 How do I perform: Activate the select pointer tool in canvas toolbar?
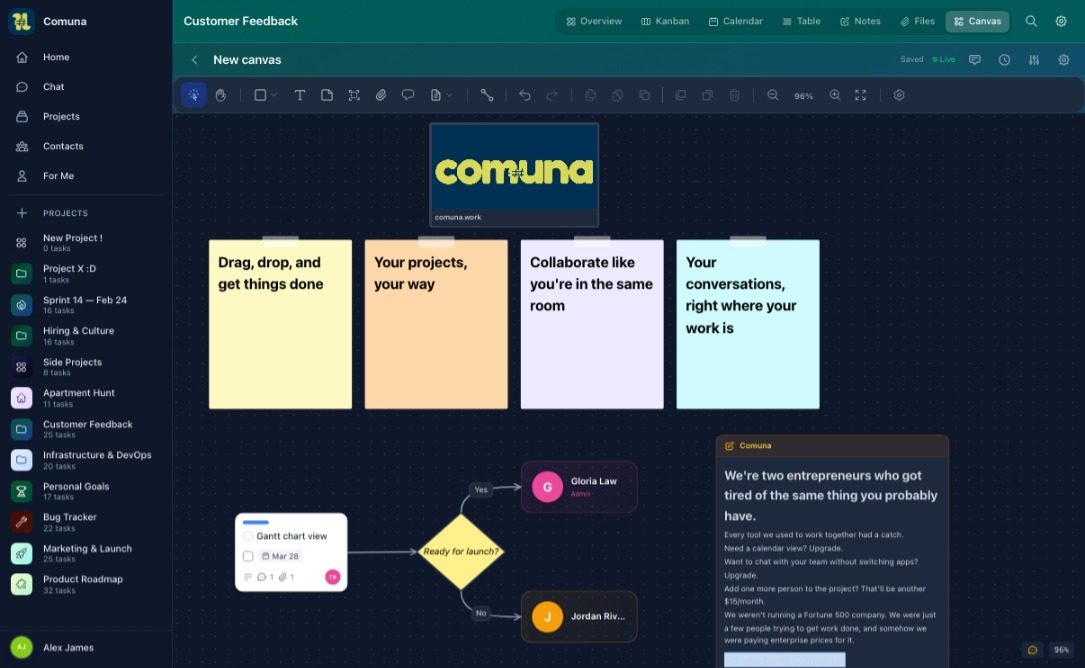(x=194, y=96)
